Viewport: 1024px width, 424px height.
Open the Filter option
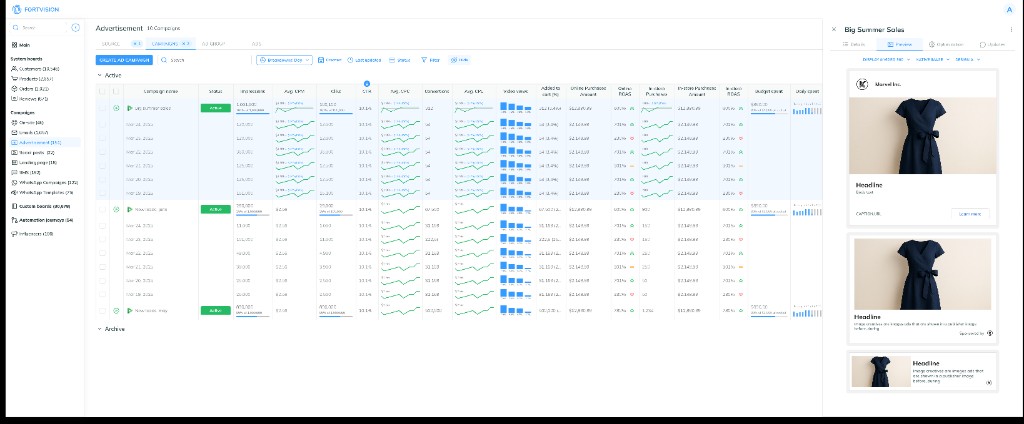(x=430, y=59)
